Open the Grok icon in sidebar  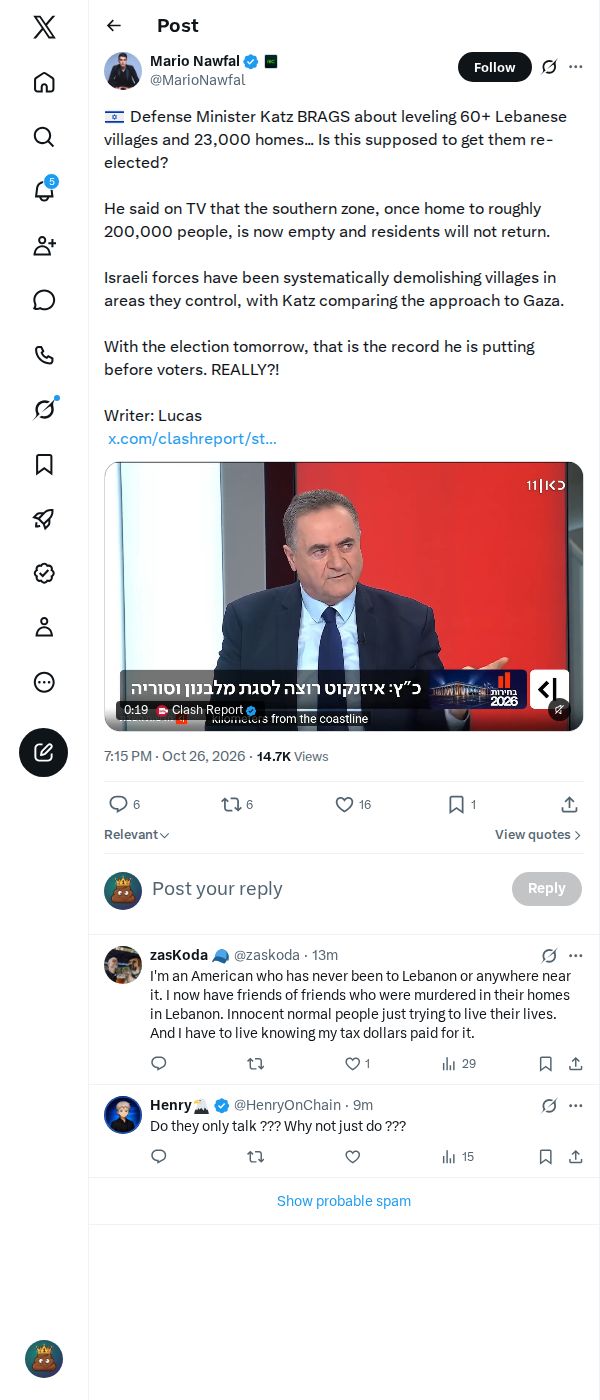pos(44,409)
